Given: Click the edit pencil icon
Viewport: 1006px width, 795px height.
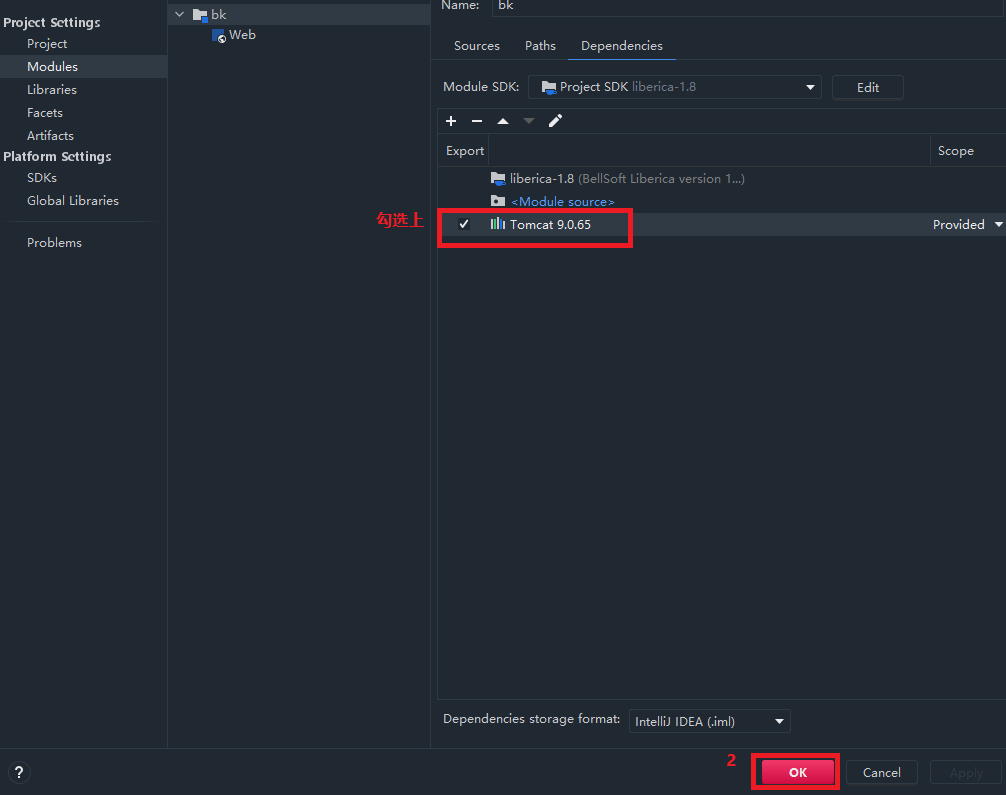Looking at the screenshot, I should tap(555, 121).
